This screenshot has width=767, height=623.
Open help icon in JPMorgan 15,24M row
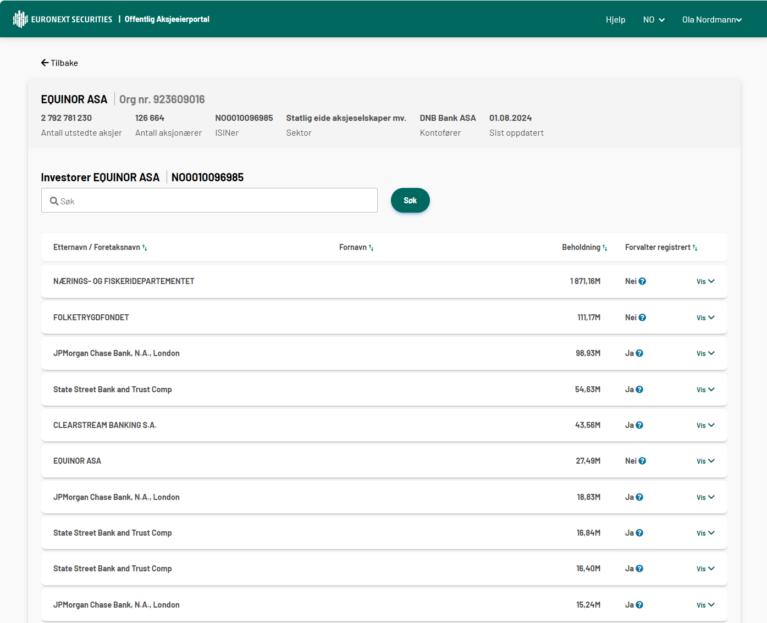point(639,604)
